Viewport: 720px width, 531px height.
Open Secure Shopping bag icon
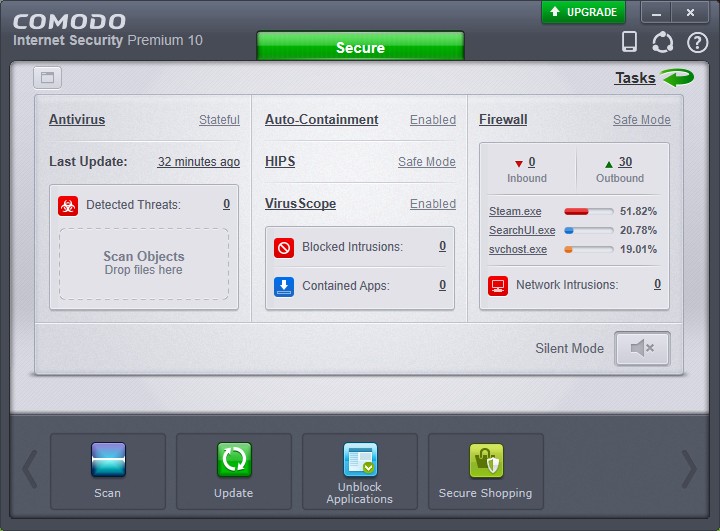coord(486,460)
